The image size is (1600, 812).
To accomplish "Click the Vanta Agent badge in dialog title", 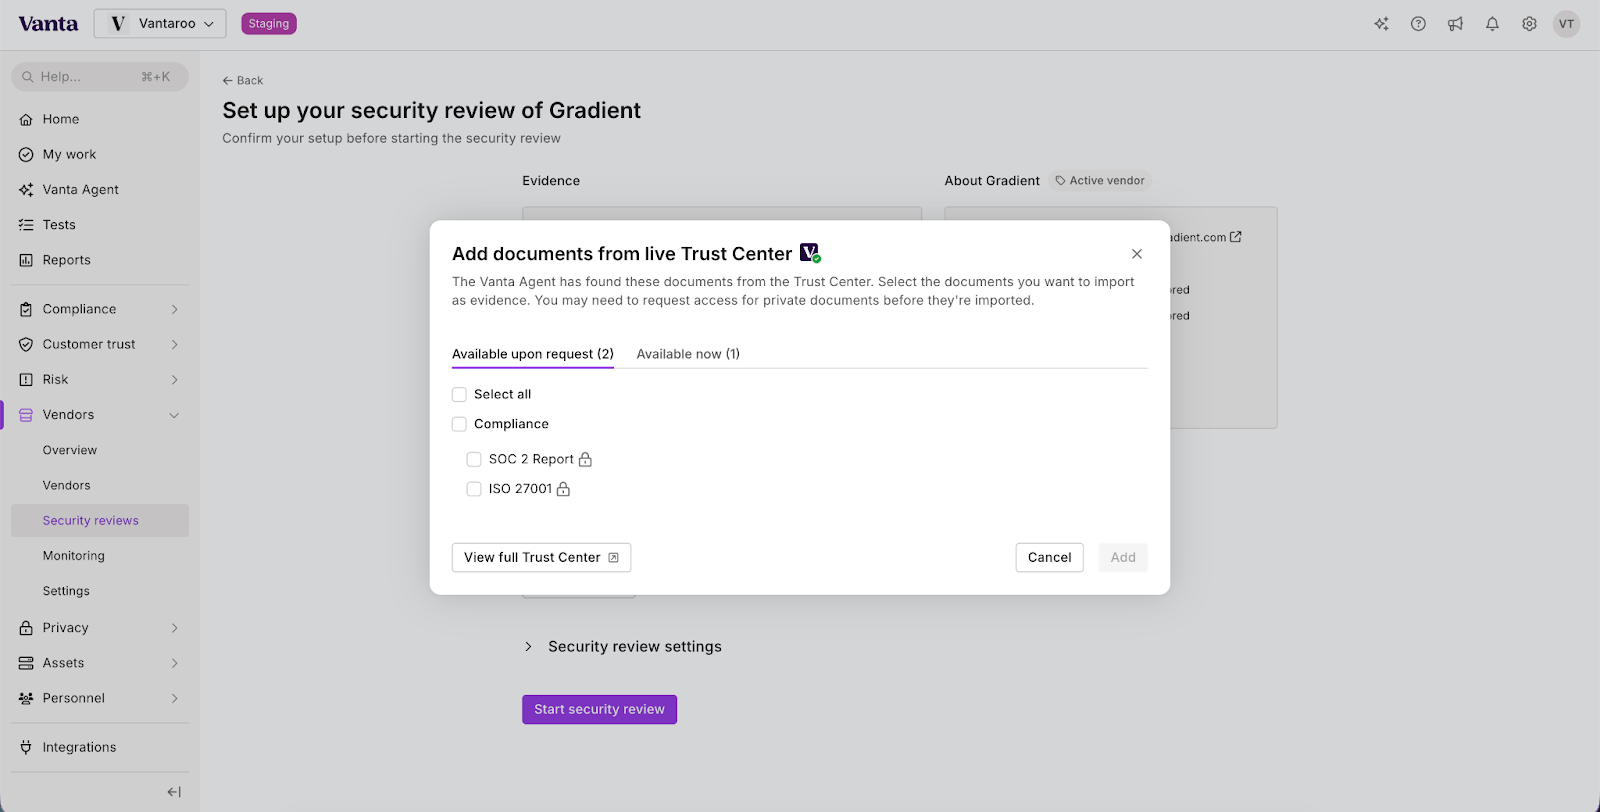I will [810, 253].
